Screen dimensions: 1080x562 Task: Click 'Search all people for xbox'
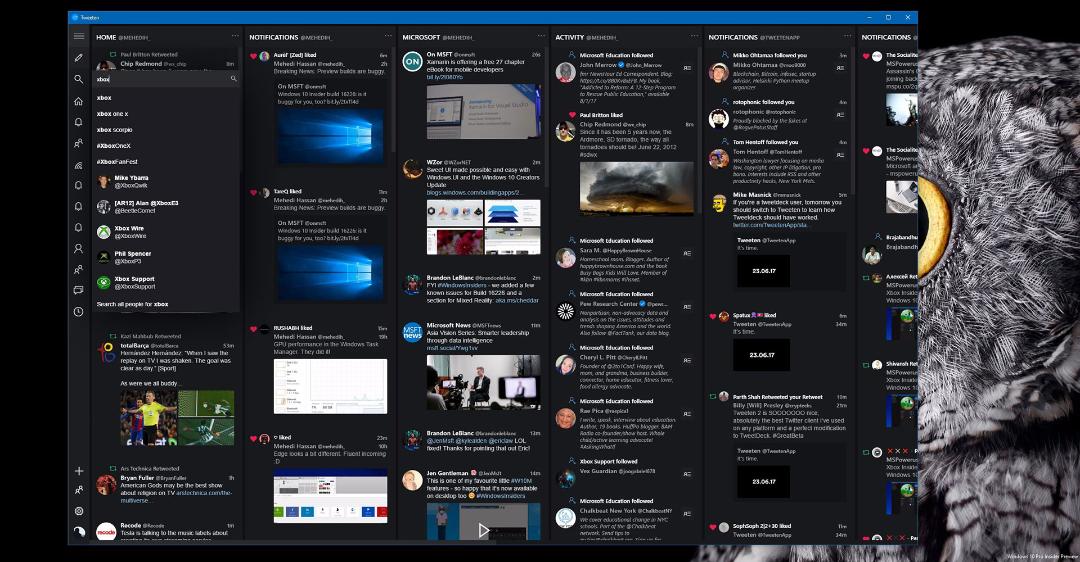tap(132, 304)
